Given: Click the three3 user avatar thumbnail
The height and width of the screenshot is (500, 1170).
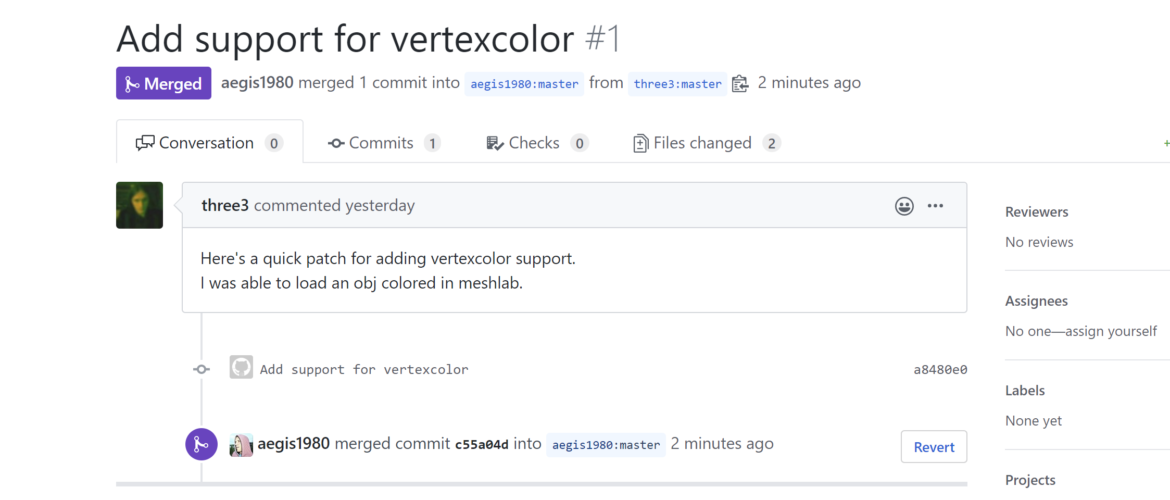Looking at the screenshot, I should 140,205.
